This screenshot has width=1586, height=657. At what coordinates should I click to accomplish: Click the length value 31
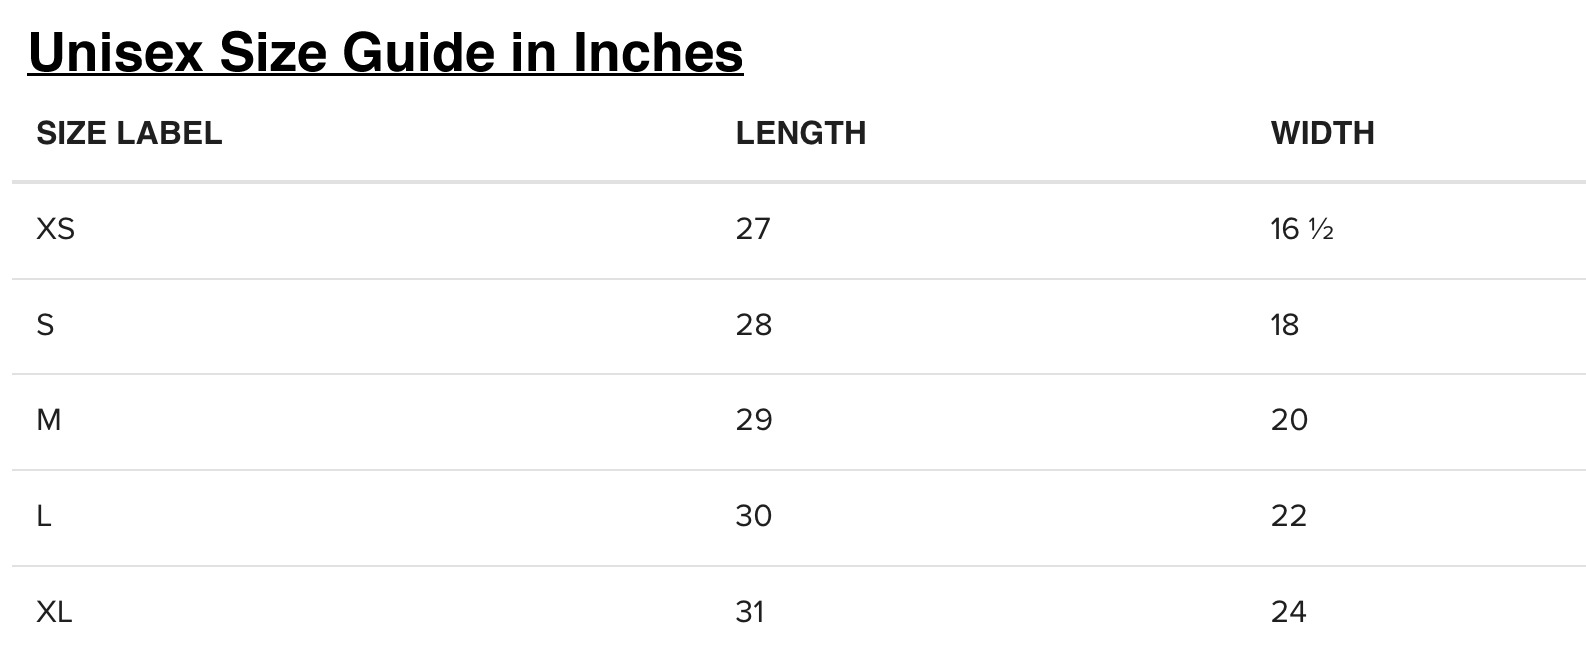(750, 611)
